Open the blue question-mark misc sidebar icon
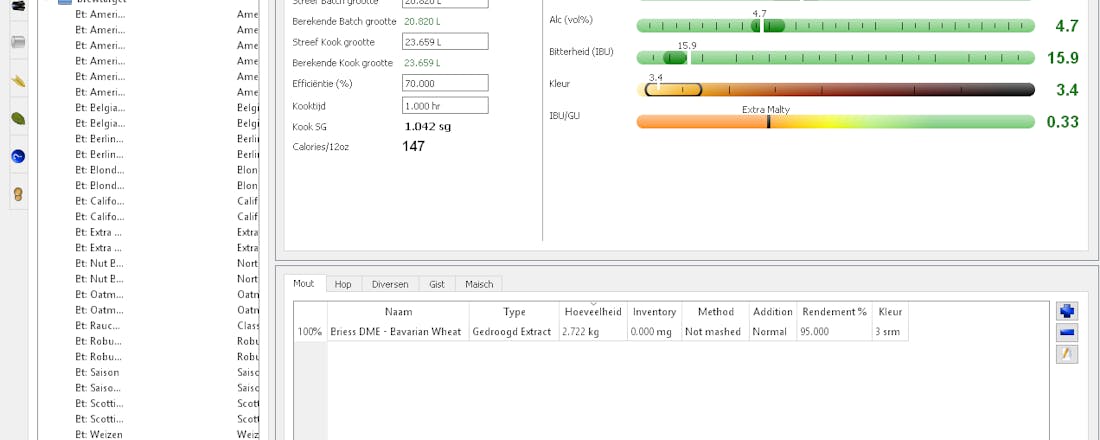Screen dimensions: 1100x440 19,156
